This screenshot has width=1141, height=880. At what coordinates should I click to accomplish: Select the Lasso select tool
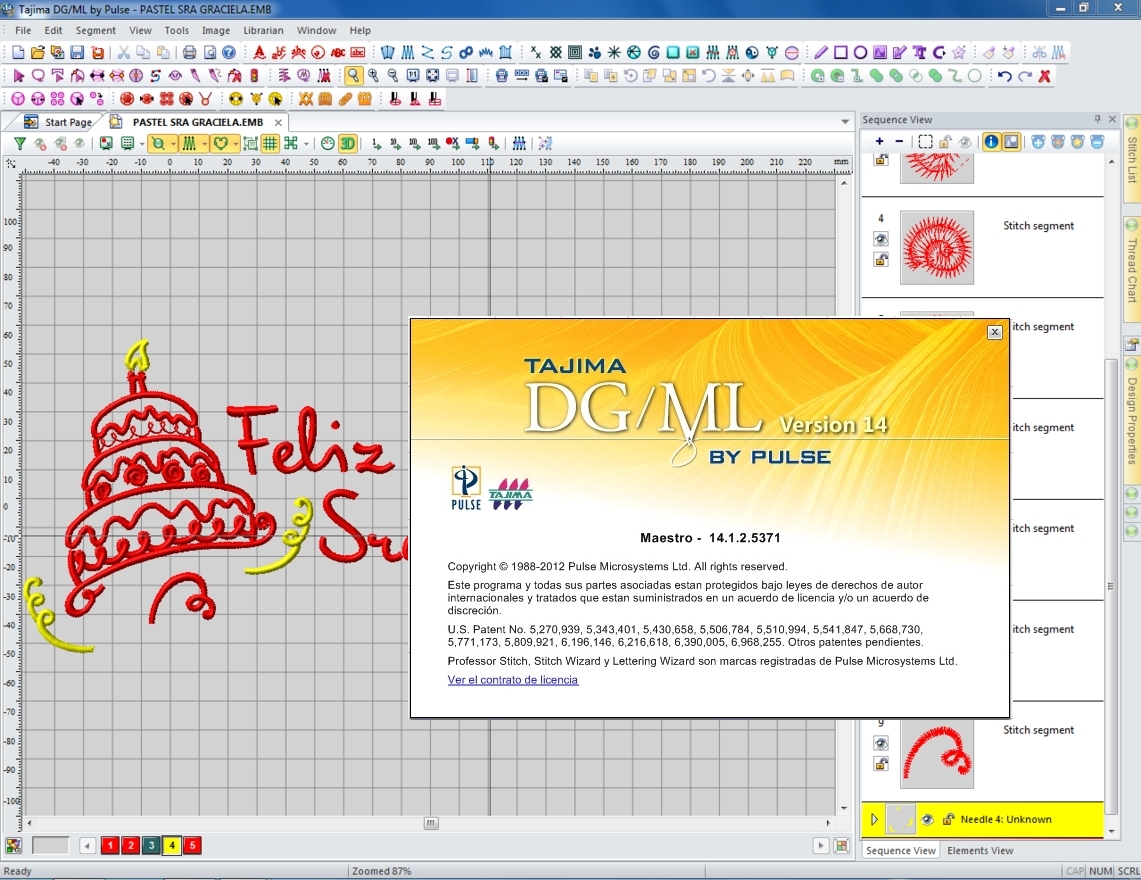[x=38, y=76]
